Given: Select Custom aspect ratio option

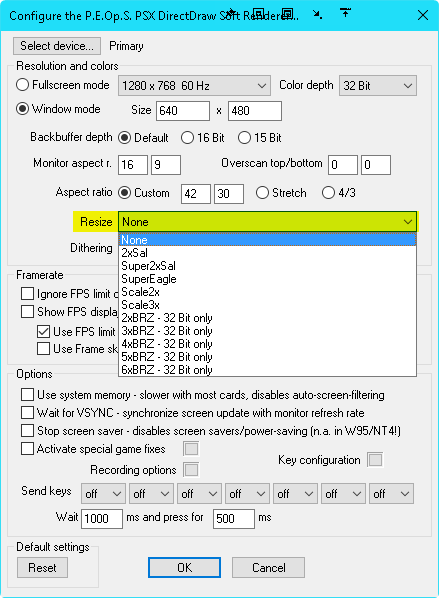Looking at the screenshot, I should 124,193.
